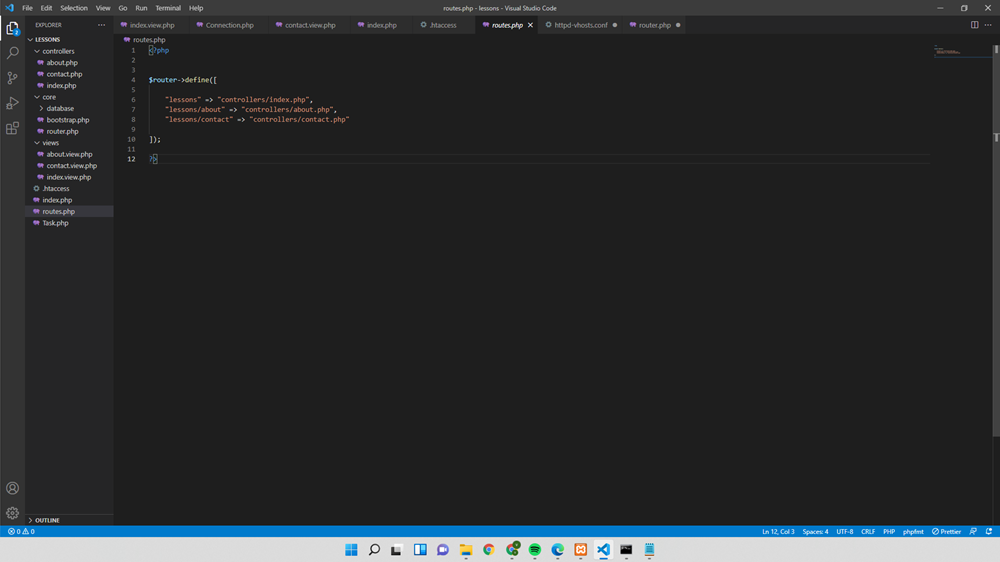Change end of line sequence CRLF
1000x562 pixels.
[x=868, y=531]
